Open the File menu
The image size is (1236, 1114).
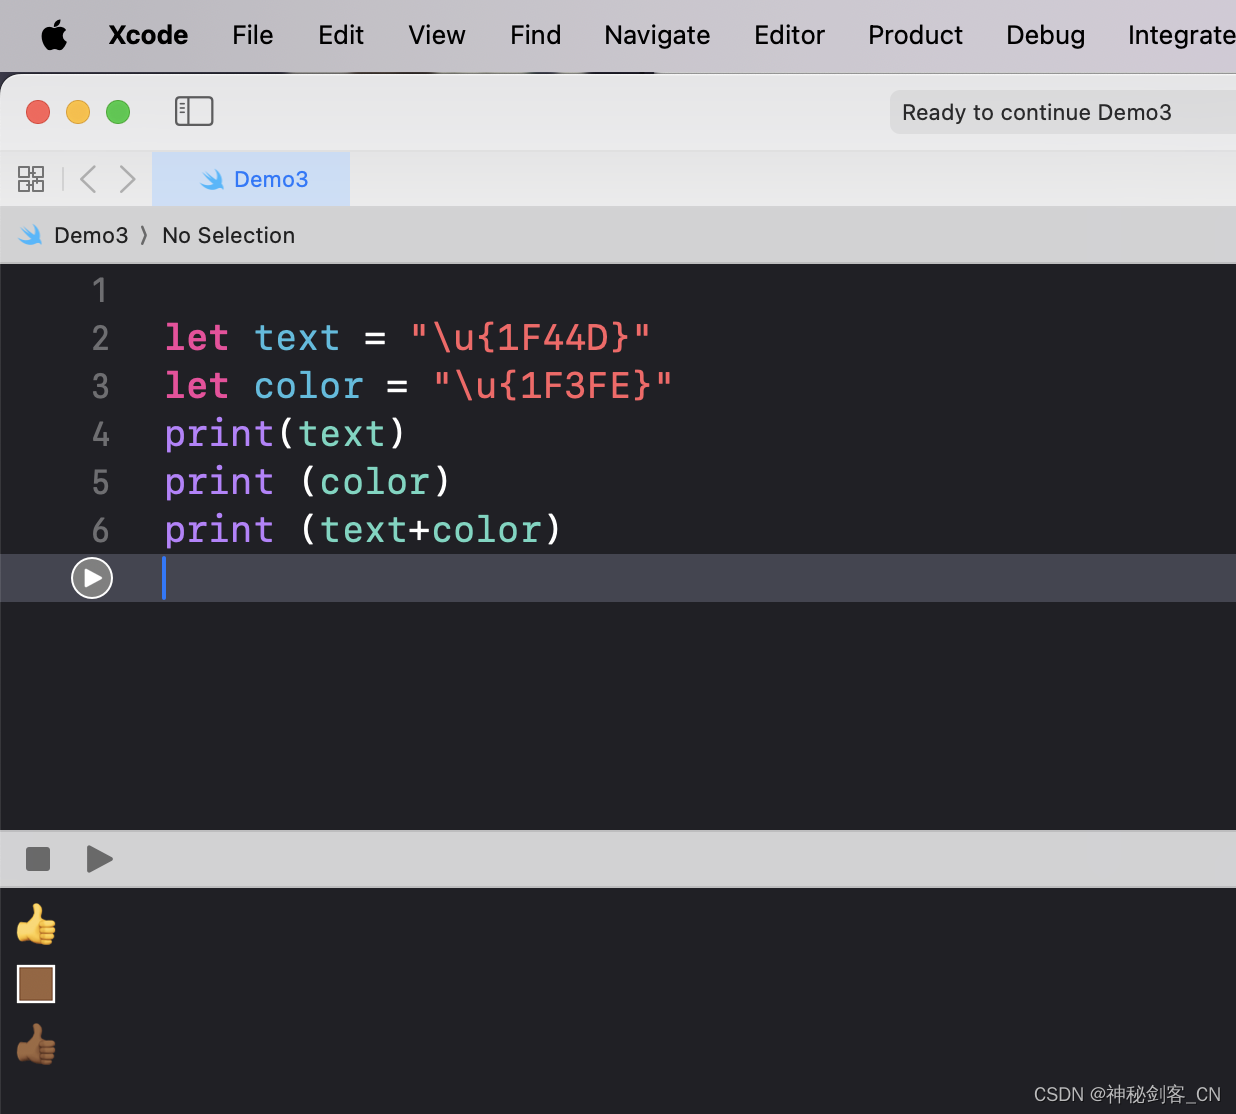pyautogui.click(x=252, y=36)
